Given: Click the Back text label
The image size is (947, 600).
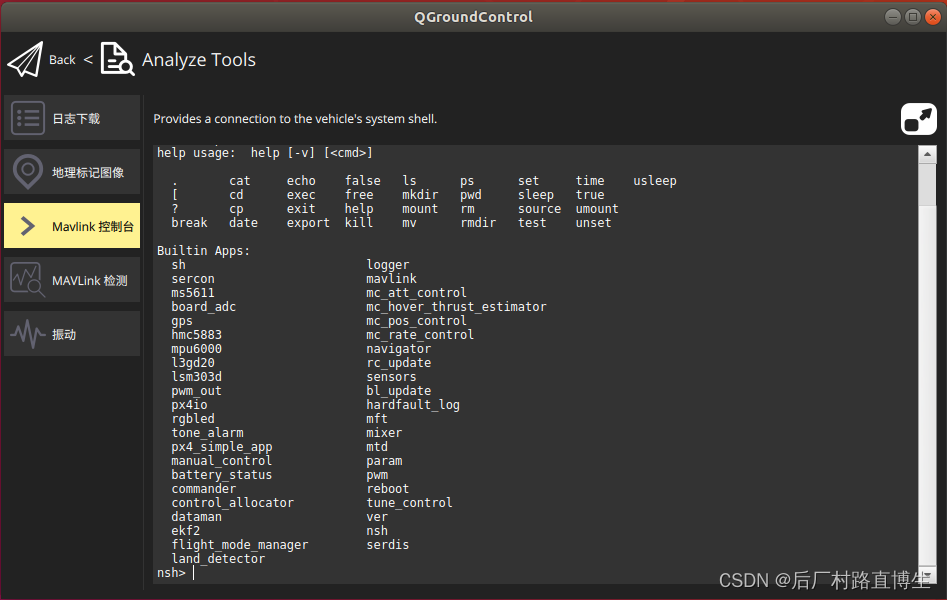Looking at the screenshot, I should (62, 60).
